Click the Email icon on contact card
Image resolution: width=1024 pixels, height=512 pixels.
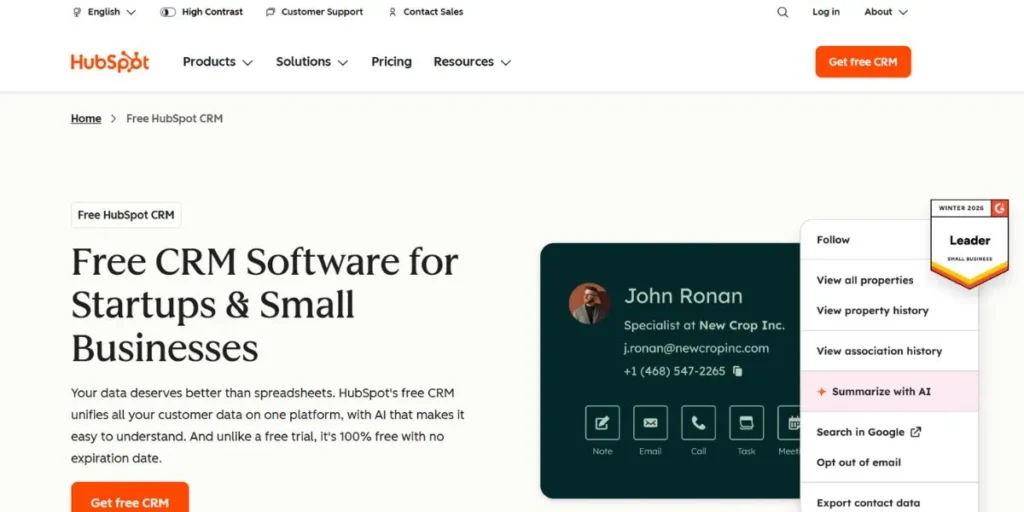pyautogui.click(x=650, y=423)
